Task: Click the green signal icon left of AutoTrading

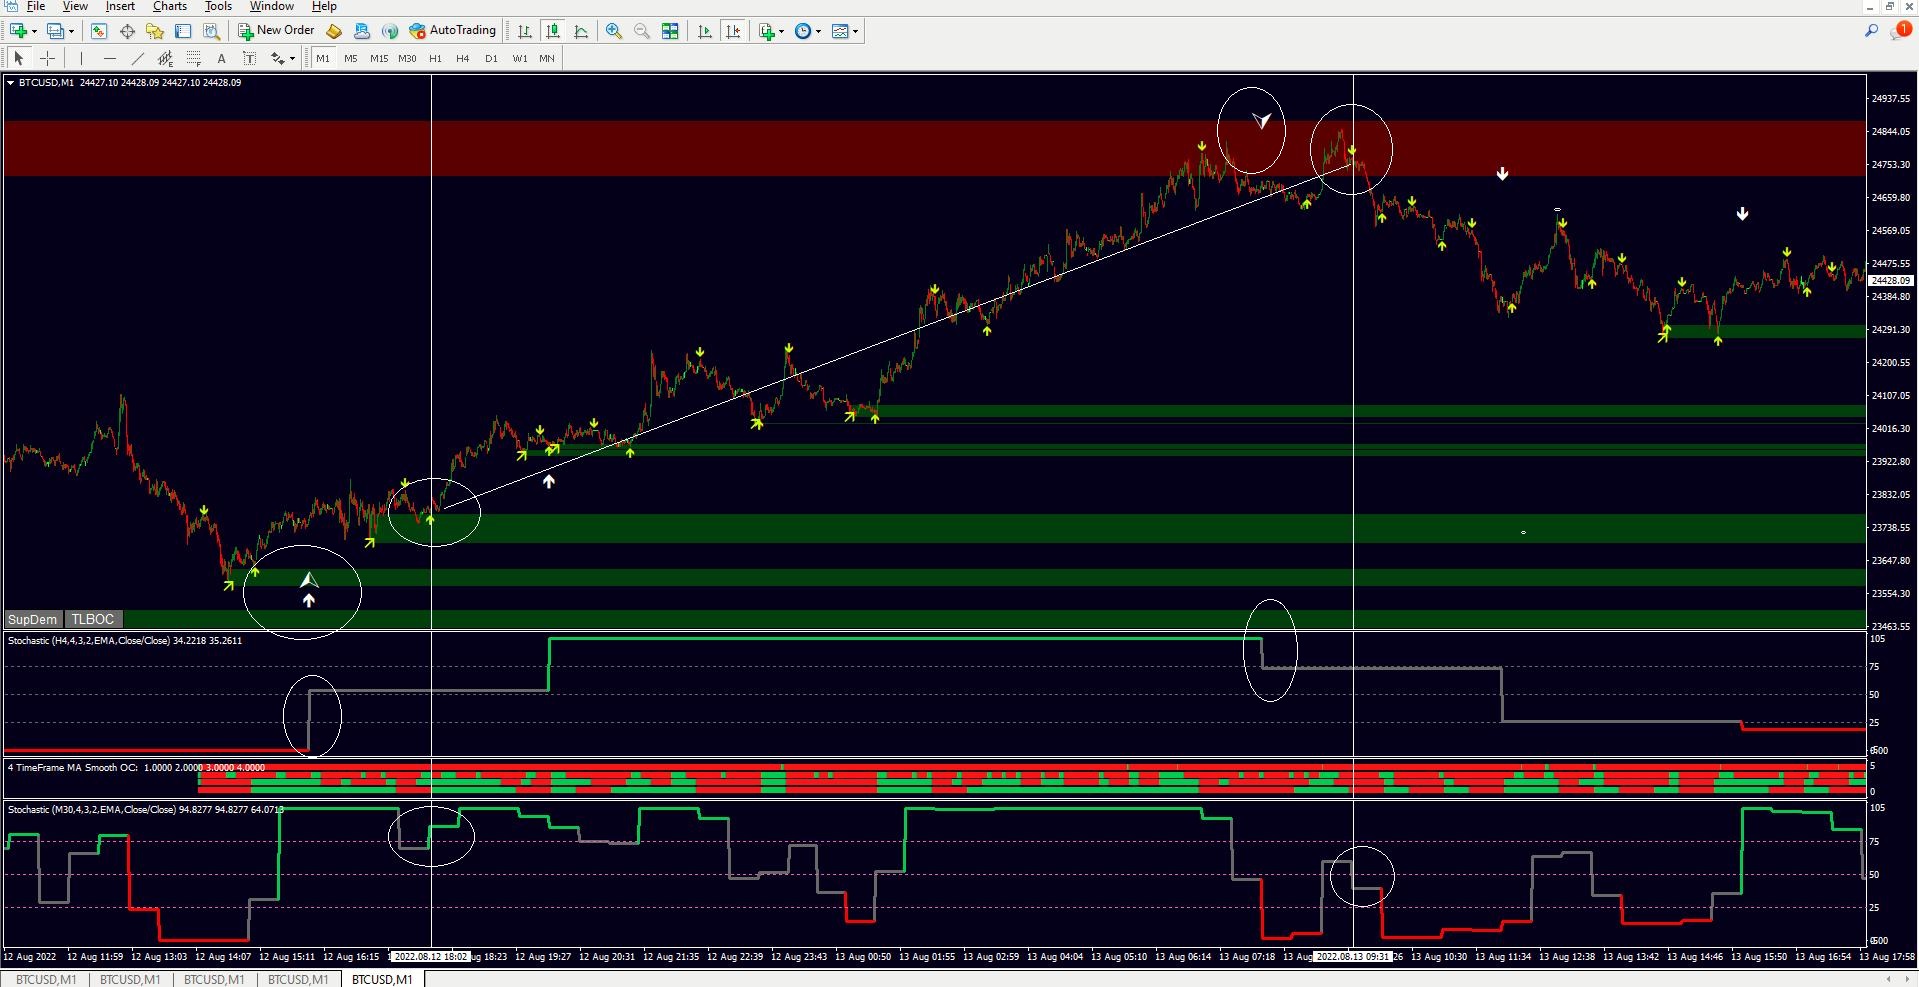Action: 390,31
